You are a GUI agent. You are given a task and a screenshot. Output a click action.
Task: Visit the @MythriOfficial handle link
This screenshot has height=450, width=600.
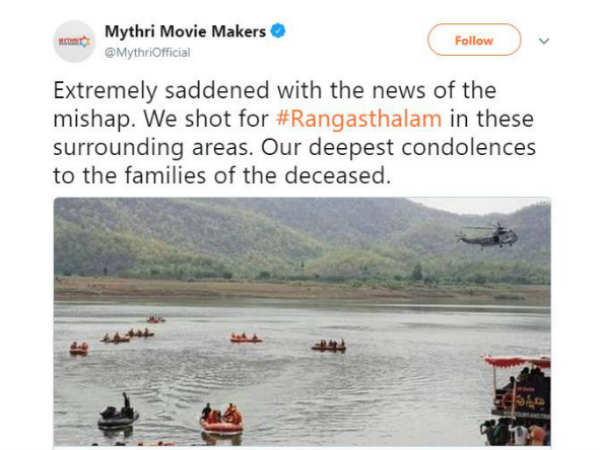(x=147, y=52)
